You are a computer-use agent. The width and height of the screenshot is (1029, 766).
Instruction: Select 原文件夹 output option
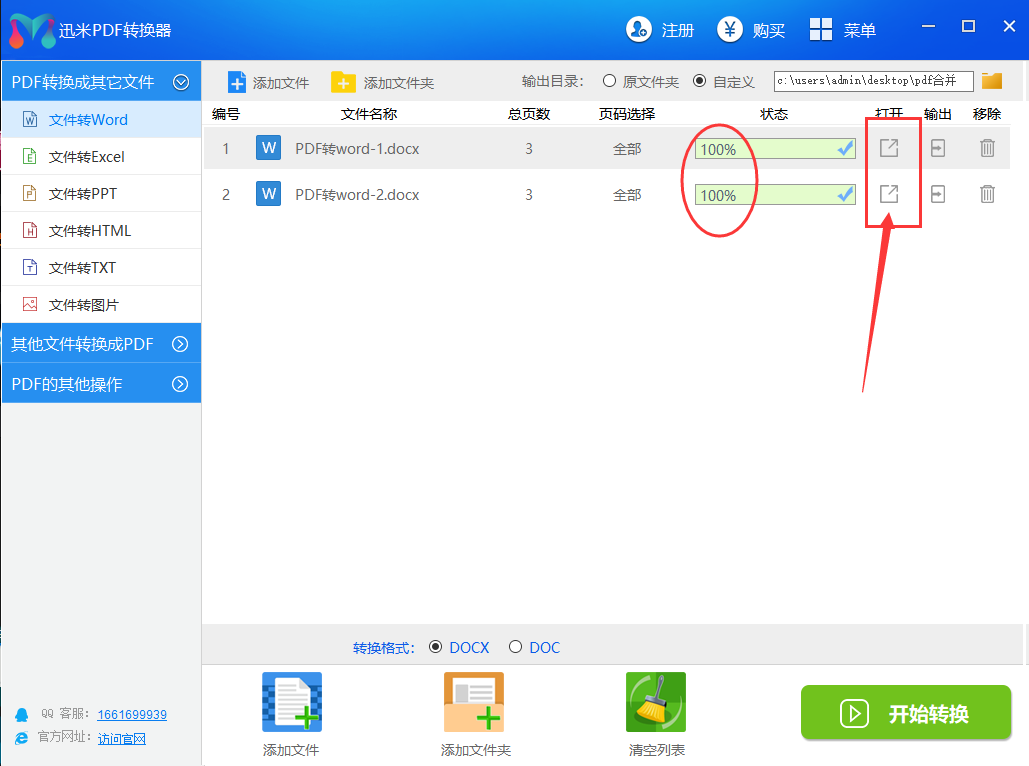point(609,81)
